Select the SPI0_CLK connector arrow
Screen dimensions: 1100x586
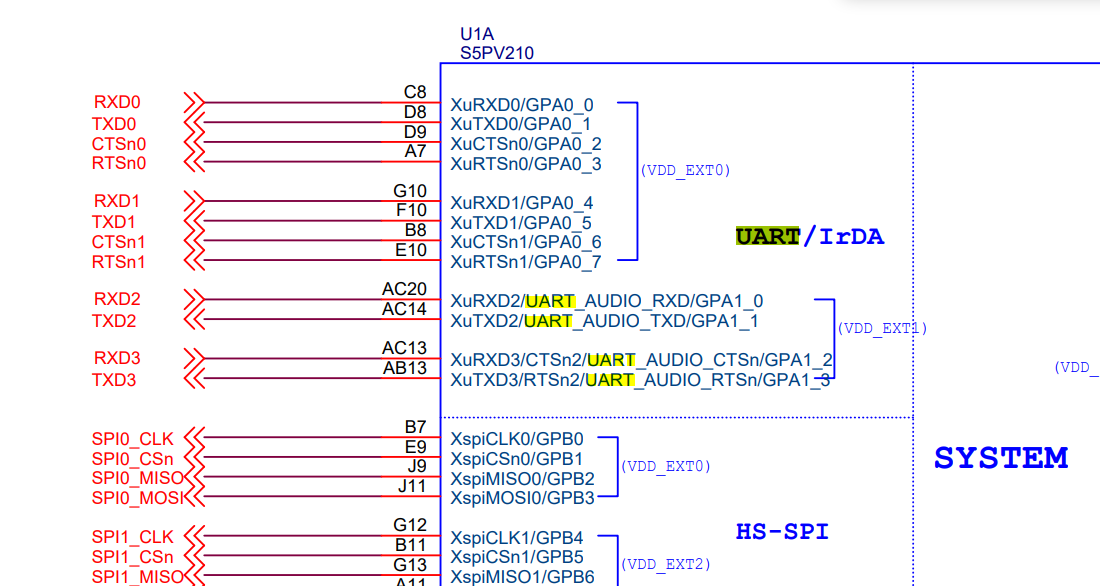[x=193, y=438]
